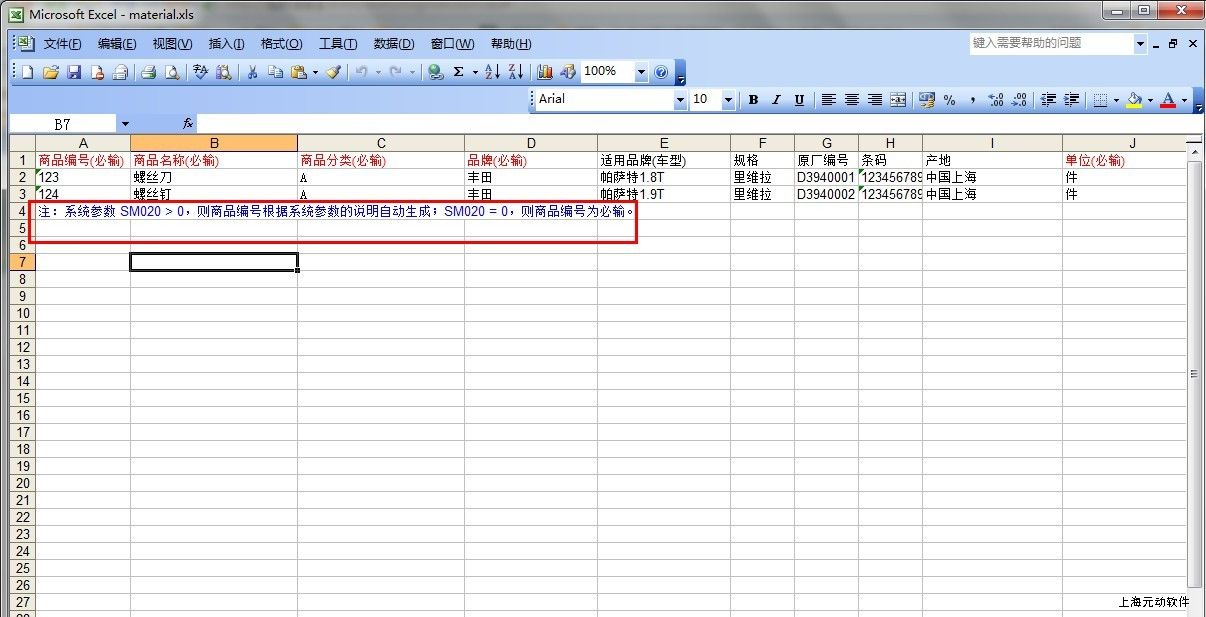This screenshot has width=1206, height=617.
Task: Click the Cut scissors icon
Action: [252, 72]
